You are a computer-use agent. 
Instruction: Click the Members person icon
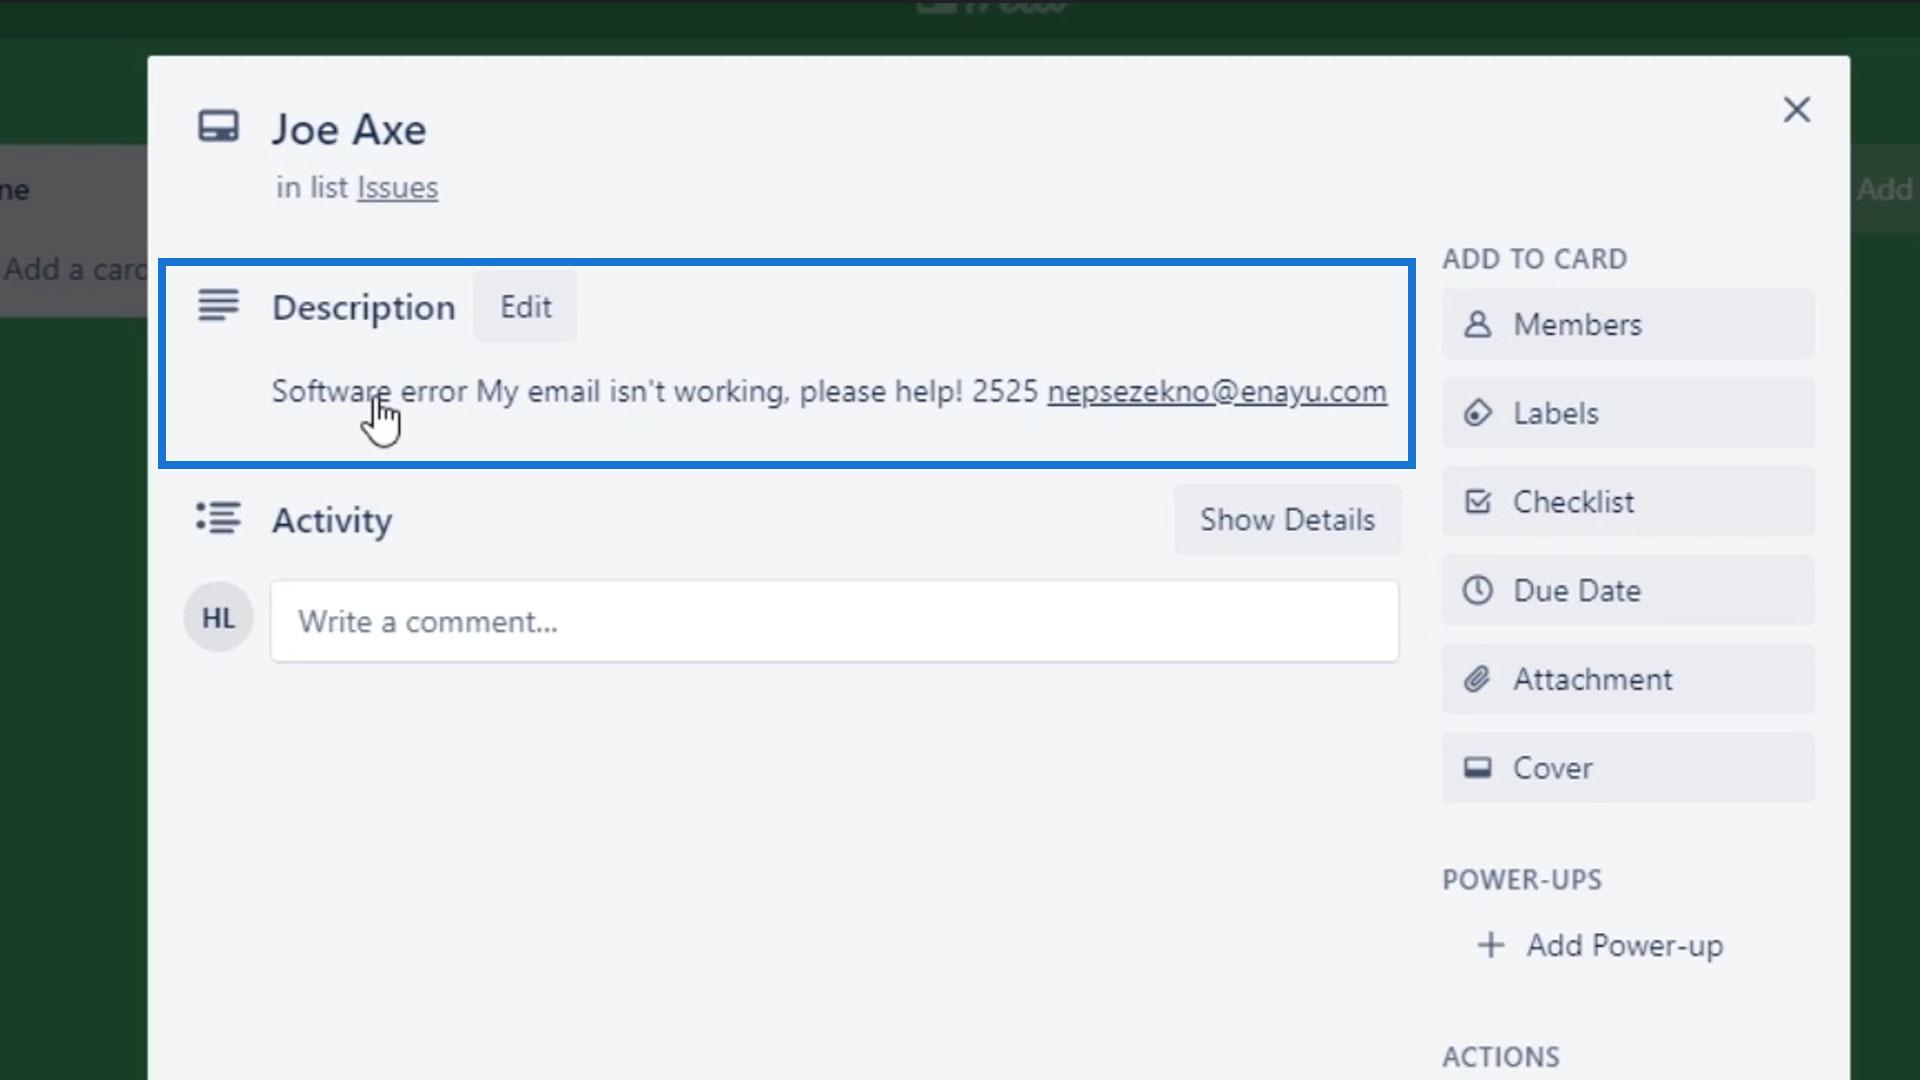1477,324
